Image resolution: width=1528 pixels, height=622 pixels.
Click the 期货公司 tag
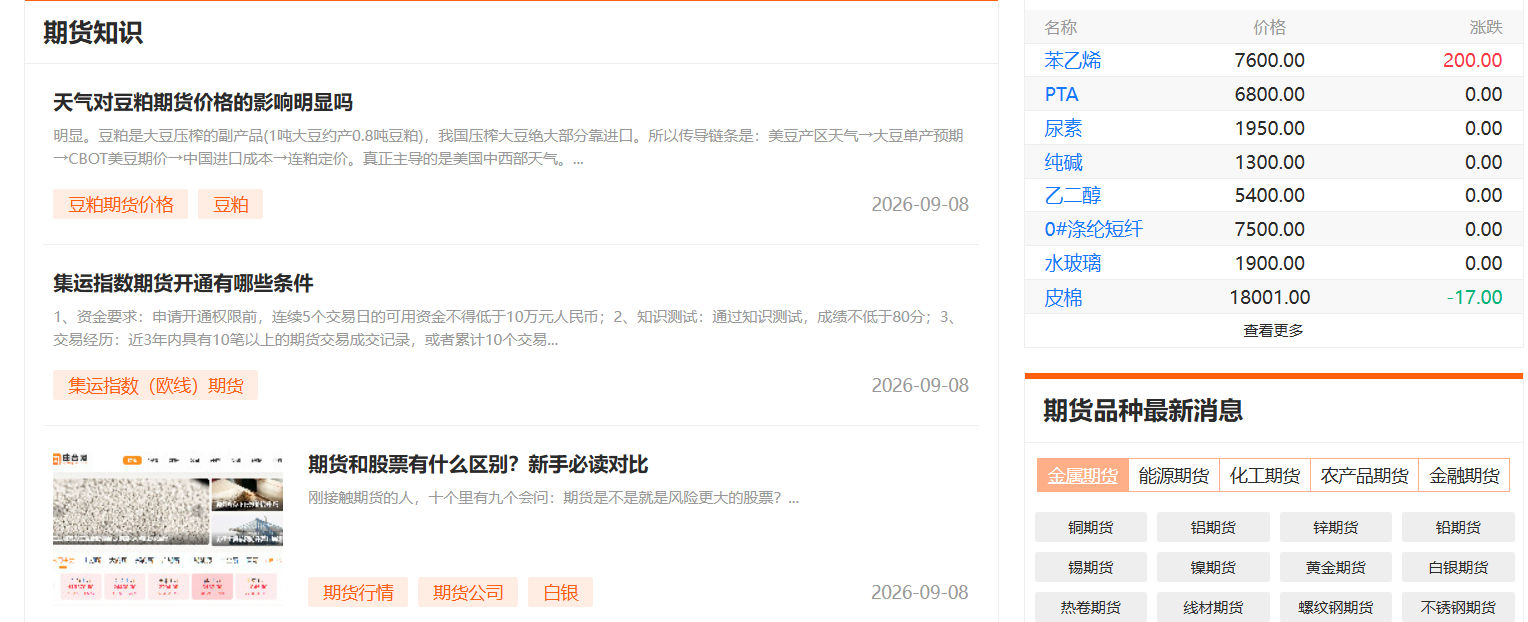[468, 592]
